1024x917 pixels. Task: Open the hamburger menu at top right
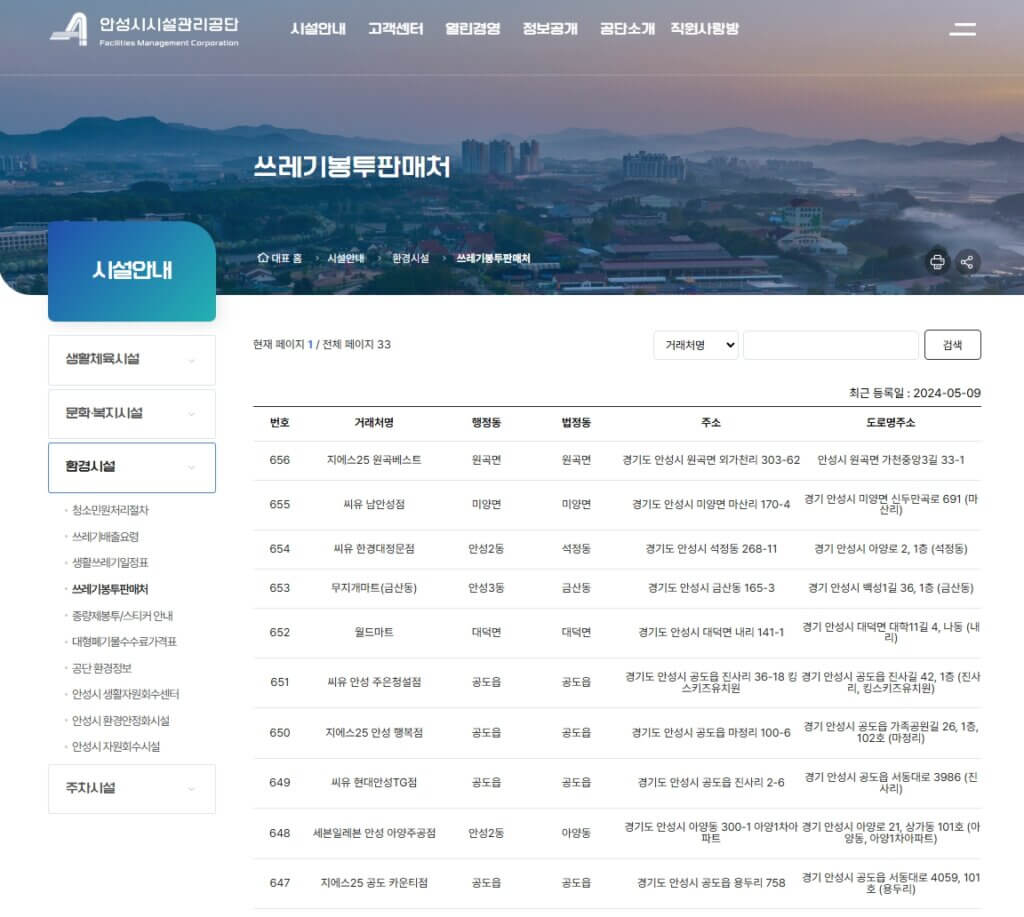pos(962,29)
